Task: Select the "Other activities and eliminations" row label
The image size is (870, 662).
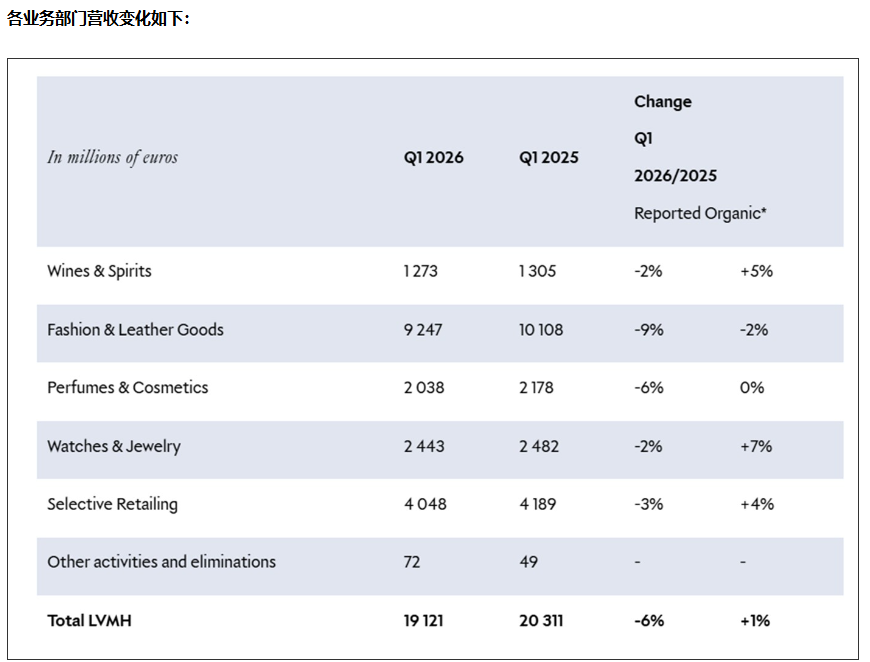Action: [161, 562]
